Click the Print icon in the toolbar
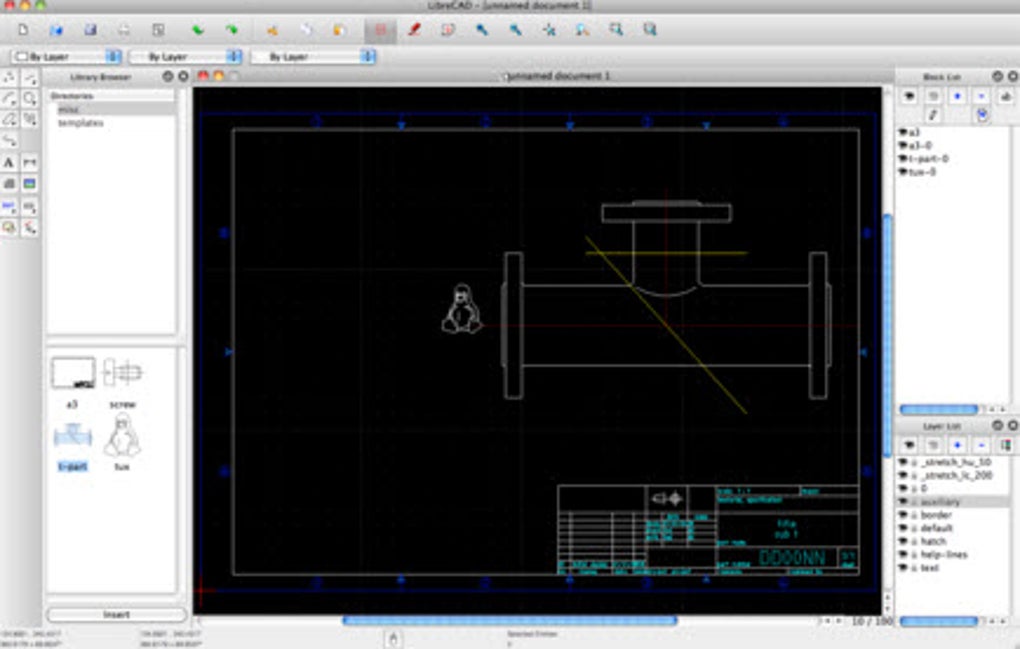Image resolution: width=1020 pixels, height=649 pixels. pos(123,29)
